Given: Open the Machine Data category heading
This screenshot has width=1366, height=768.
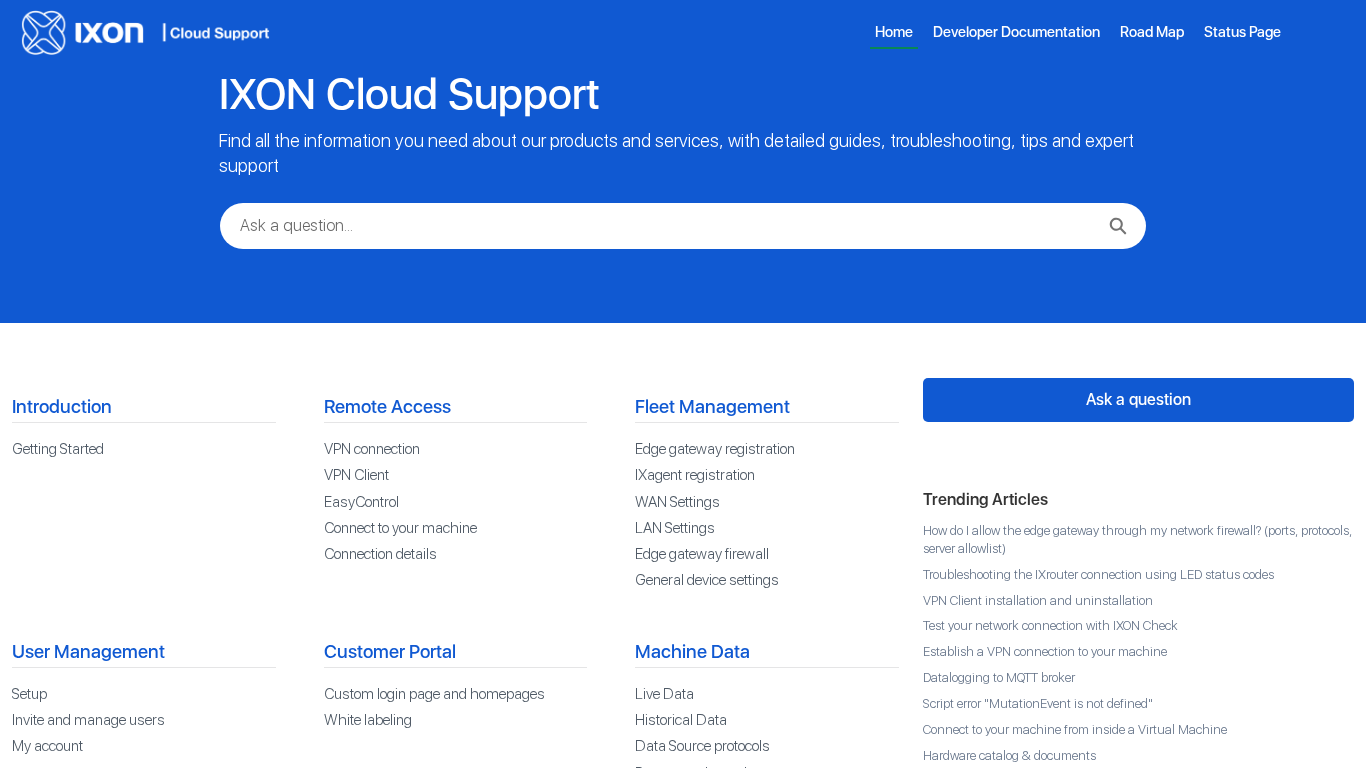Looking at the screenshot, I should [692, 652].
